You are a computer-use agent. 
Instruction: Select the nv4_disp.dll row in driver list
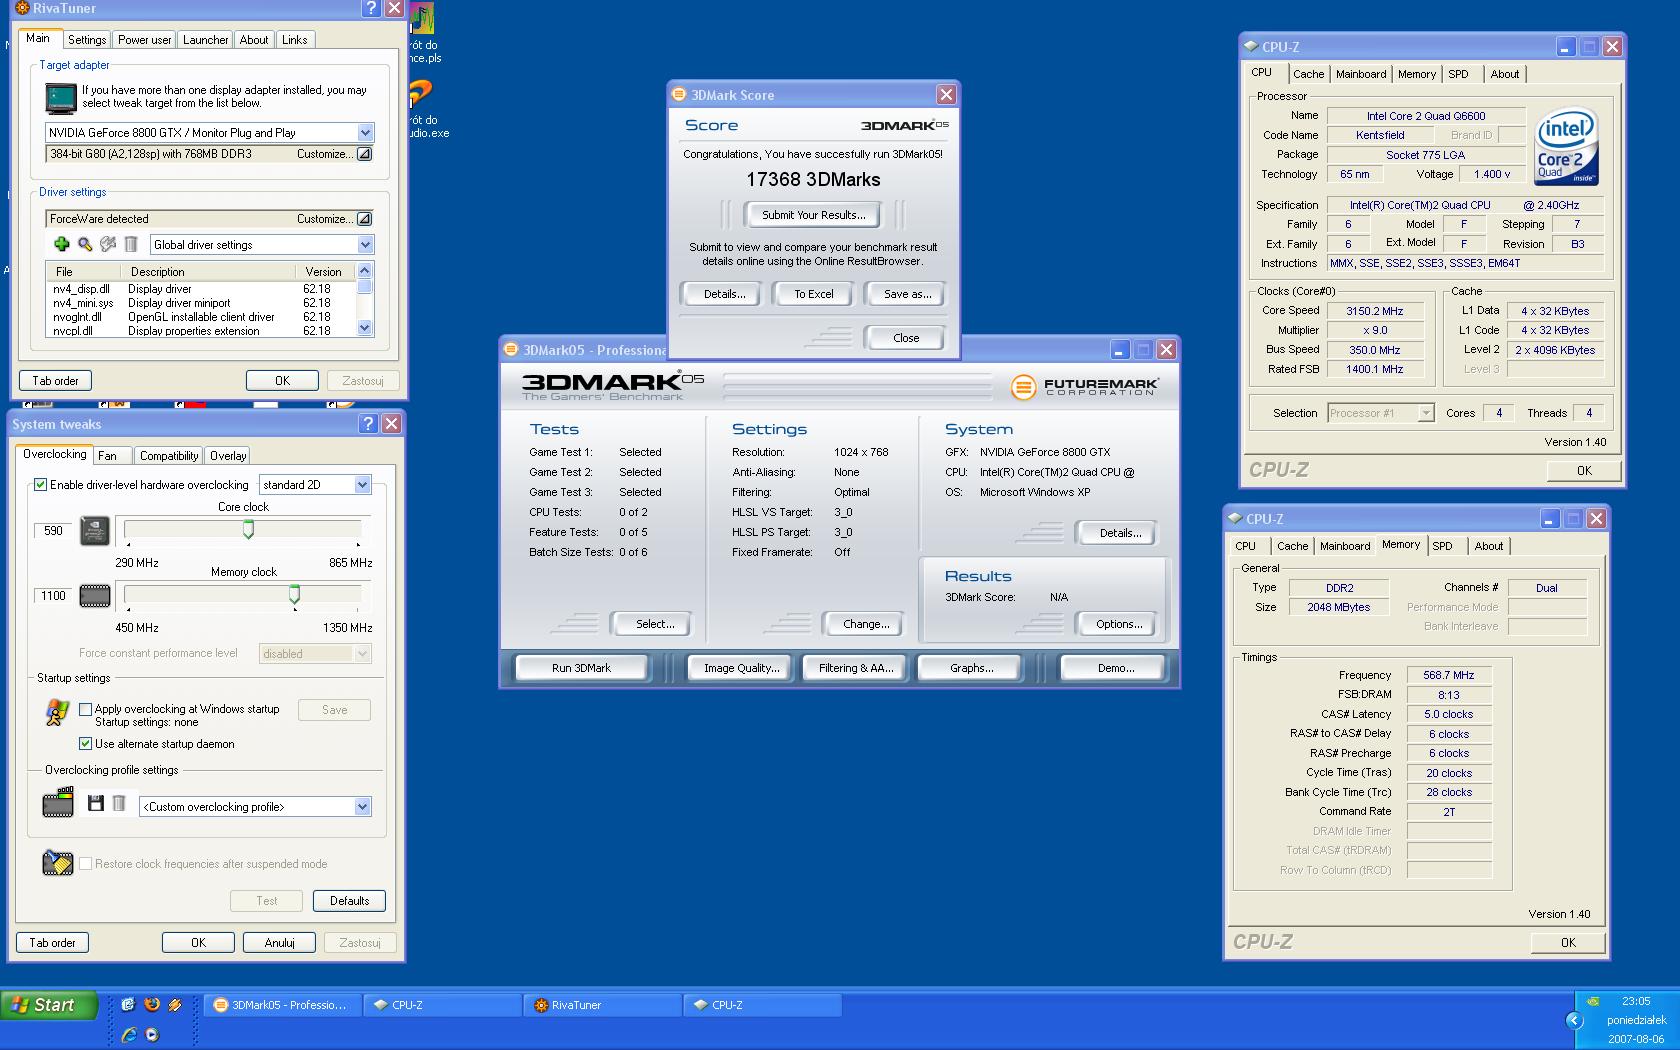pyautogui.click(x=200, y=289)
